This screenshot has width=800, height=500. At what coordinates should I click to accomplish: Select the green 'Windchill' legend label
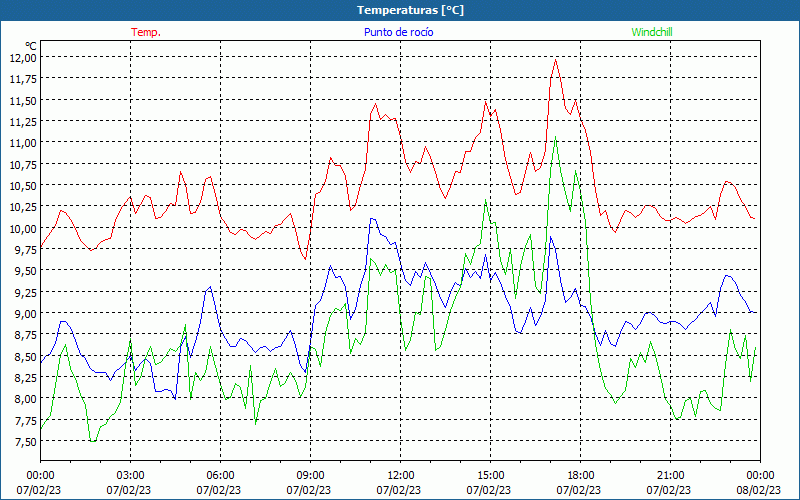pos(652,32)
